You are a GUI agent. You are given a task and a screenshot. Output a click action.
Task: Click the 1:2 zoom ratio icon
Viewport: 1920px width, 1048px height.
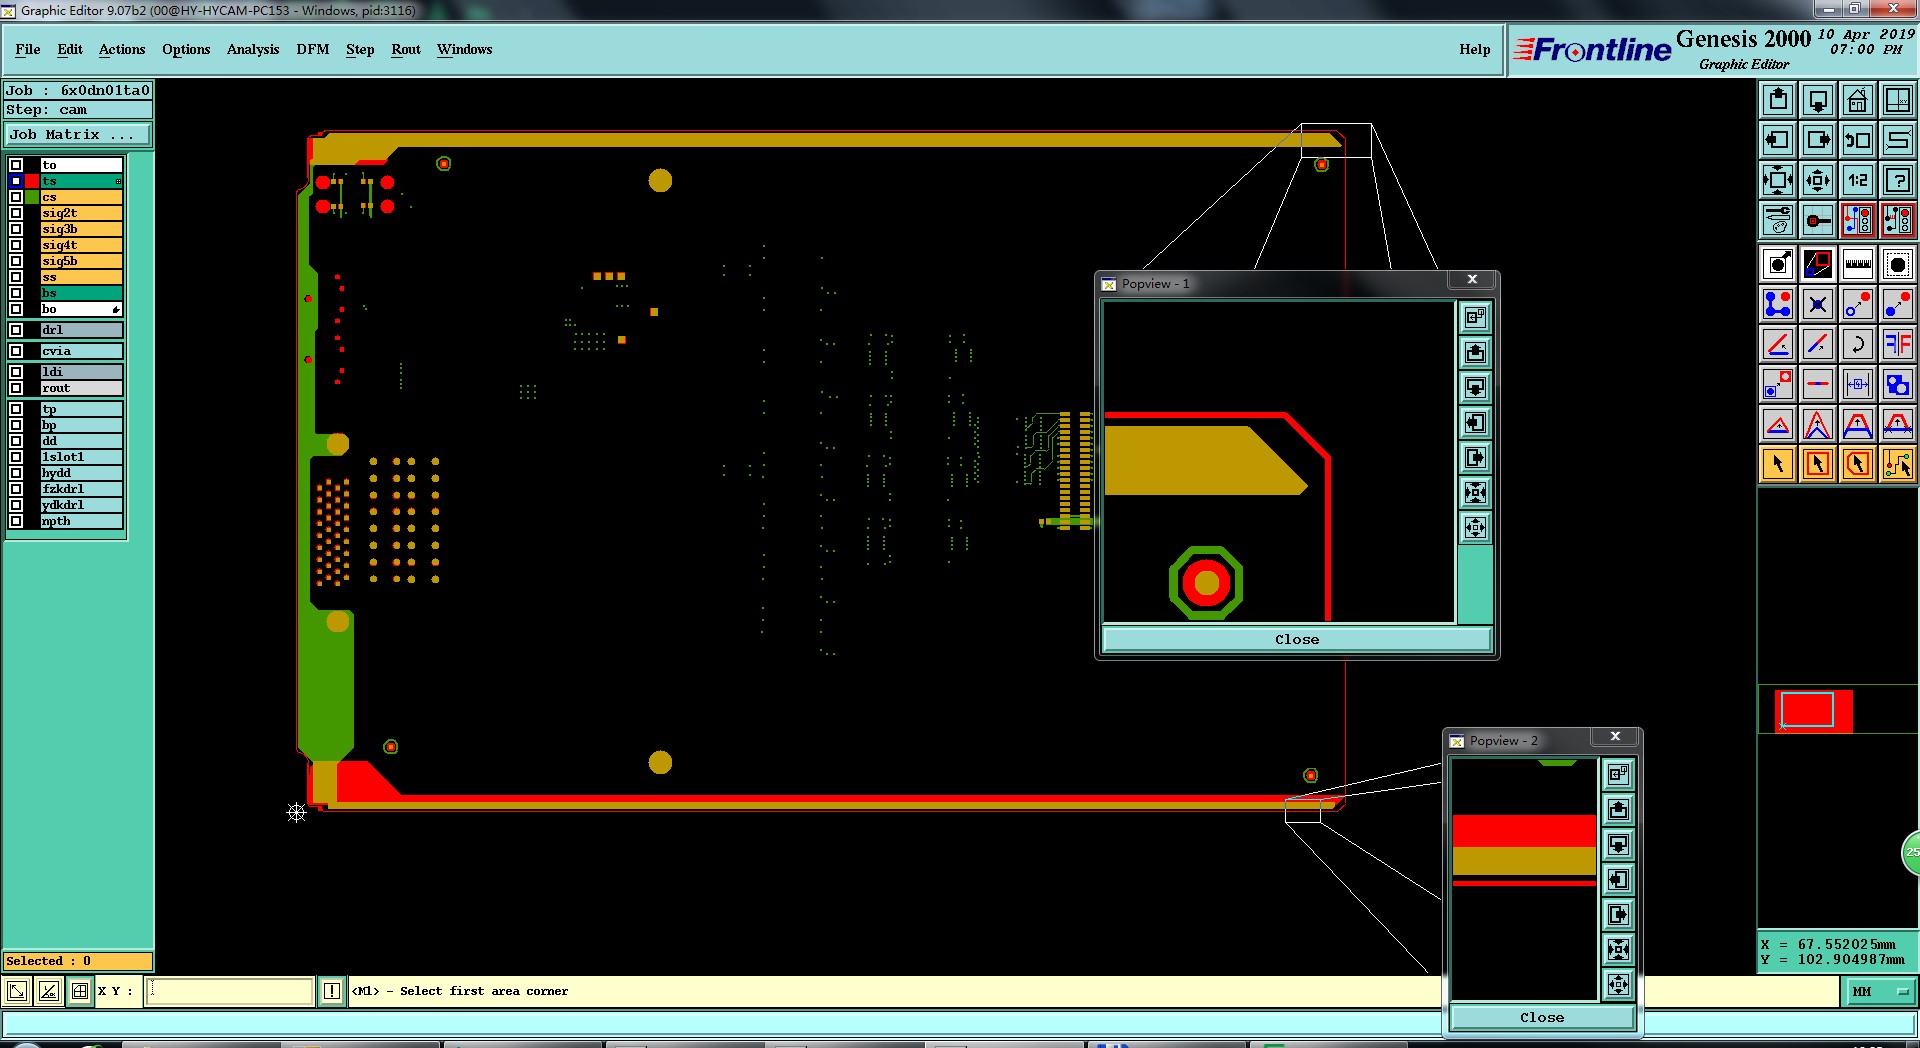(1858, 180)
